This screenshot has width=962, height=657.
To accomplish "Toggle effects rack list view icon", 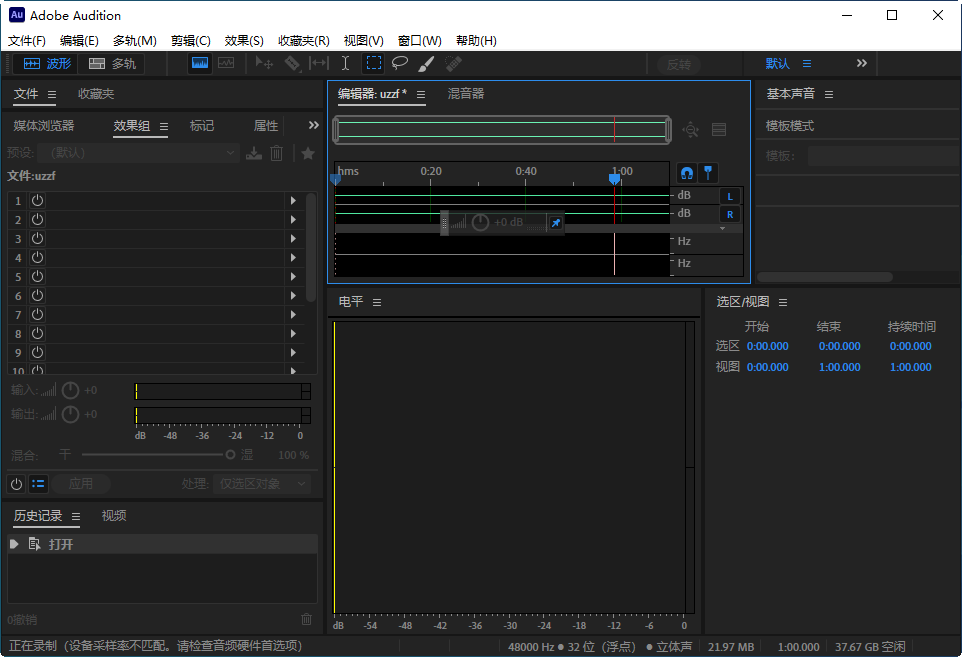I will (38, 484).
